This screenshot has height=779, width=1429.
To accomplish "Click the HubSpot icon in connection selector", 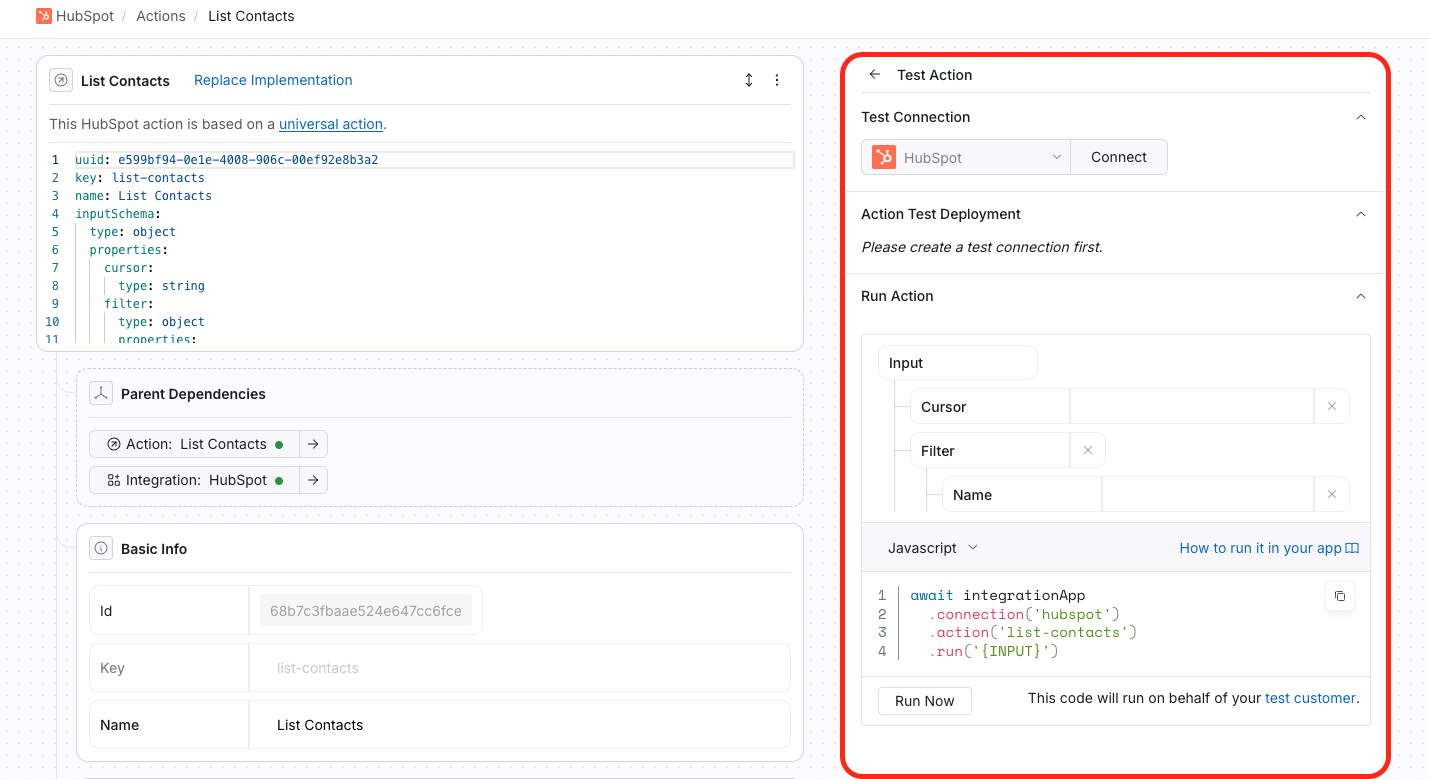I will pyautogui.click(x=883, y=157).
